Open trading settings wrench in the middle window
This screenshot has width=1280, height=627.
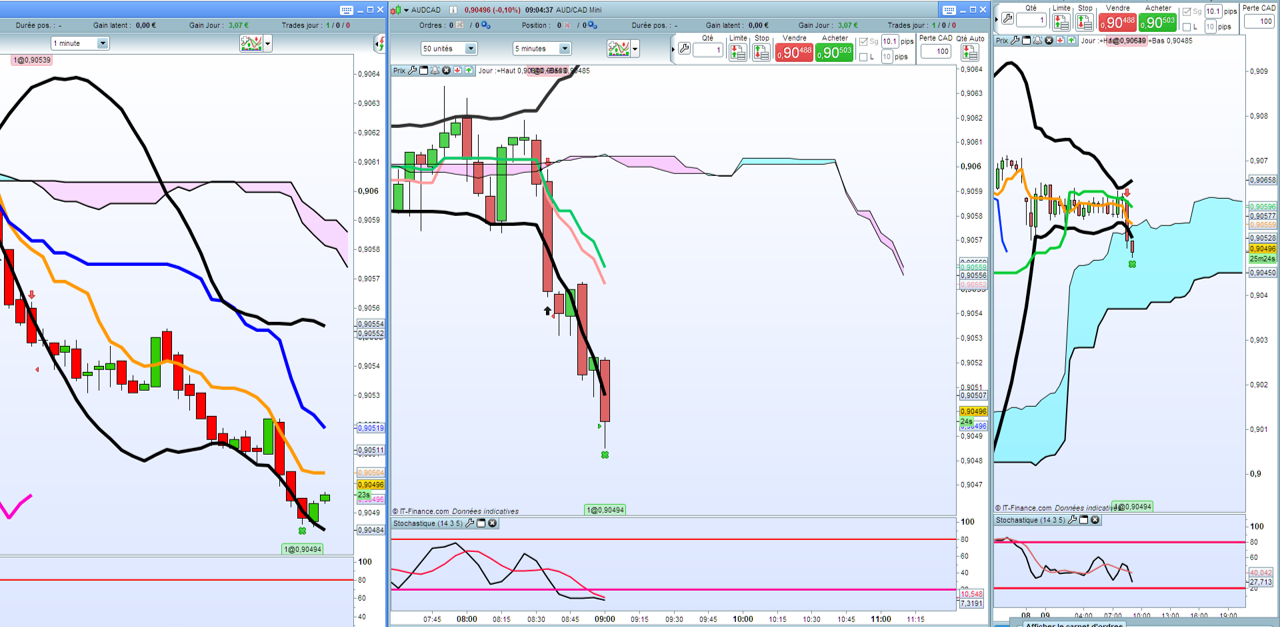[x=685, y=49]
